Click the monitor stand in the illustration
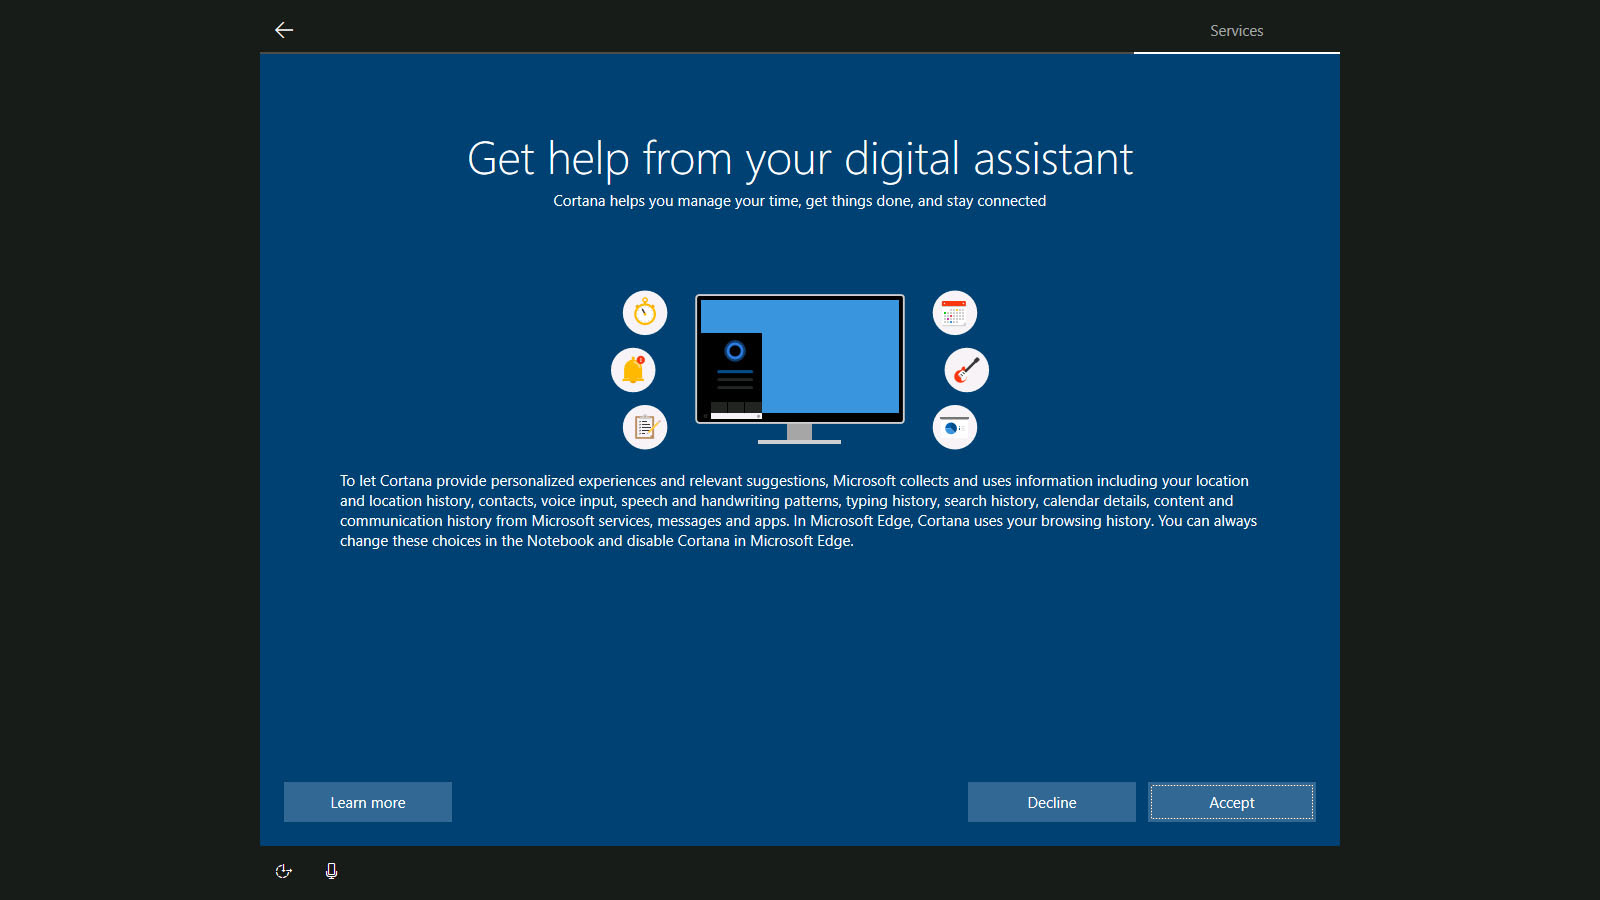 point(799,433)
